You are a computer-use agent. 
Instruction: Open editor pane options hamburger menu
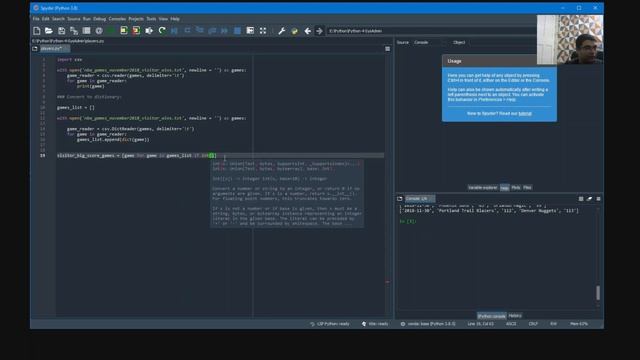tap(387, 49)
